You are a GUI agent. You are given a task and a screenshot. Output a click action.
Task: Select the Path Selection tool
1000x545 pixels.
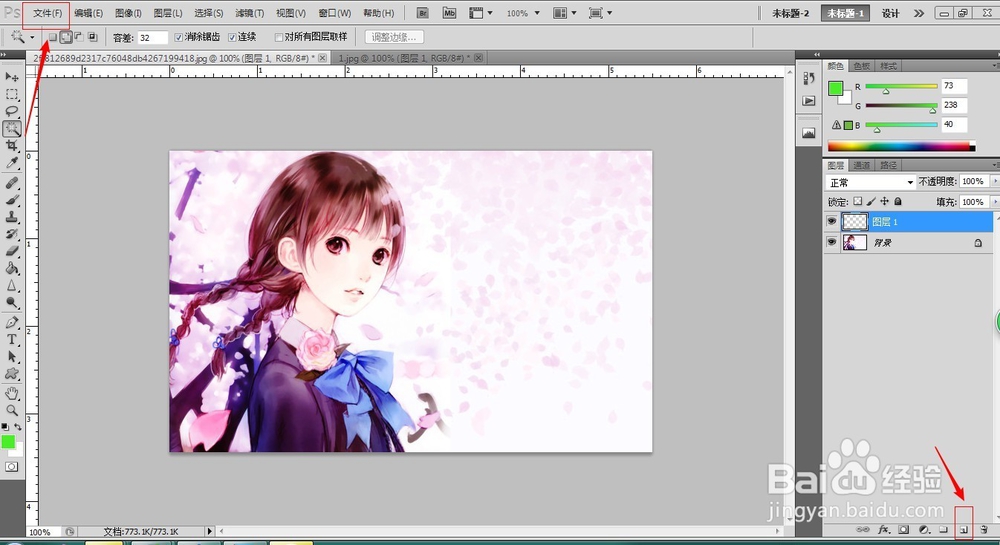[11, 357]
